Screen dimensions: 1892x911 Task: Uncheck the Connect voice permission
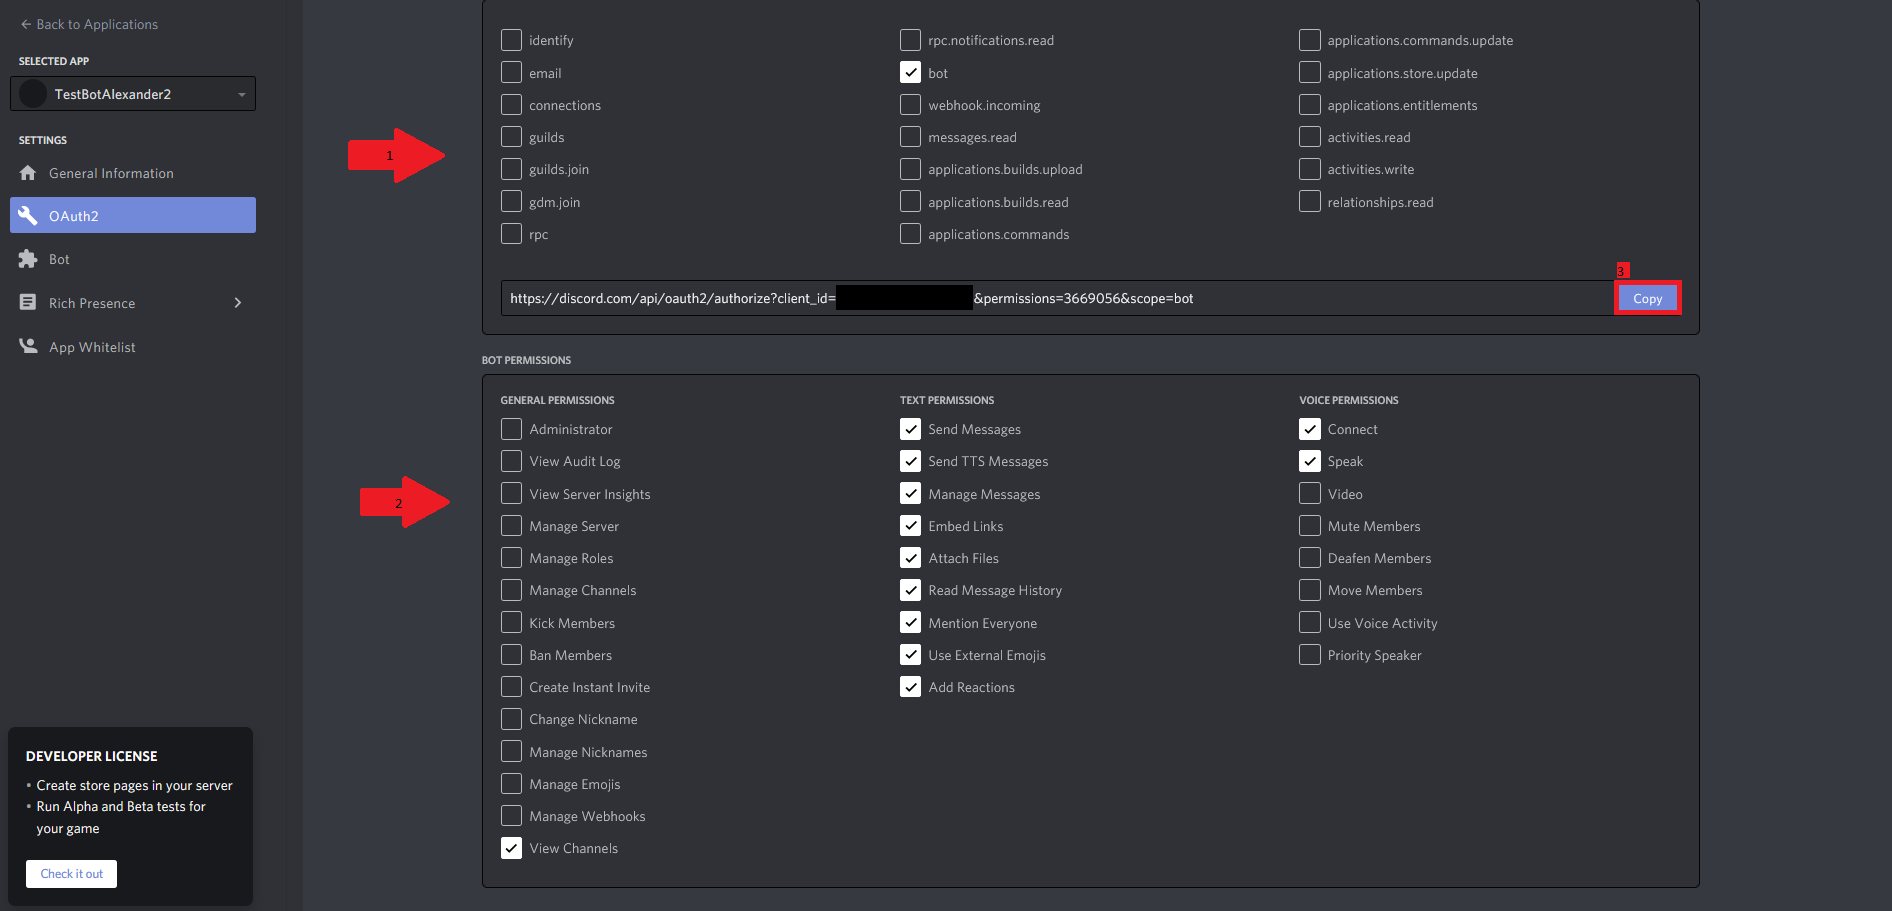(1309, 429)
